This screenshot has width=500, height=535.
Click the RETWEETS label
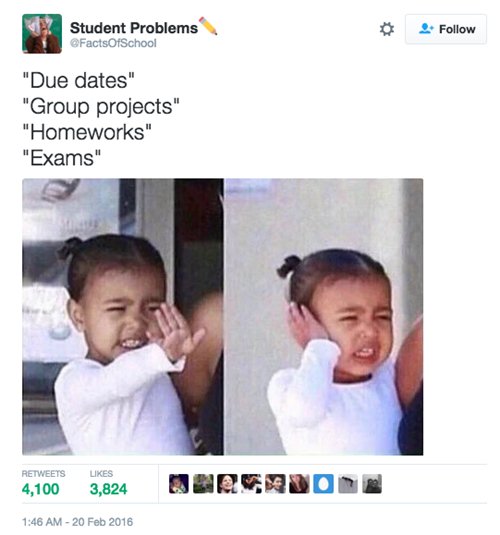pos(43,474)
